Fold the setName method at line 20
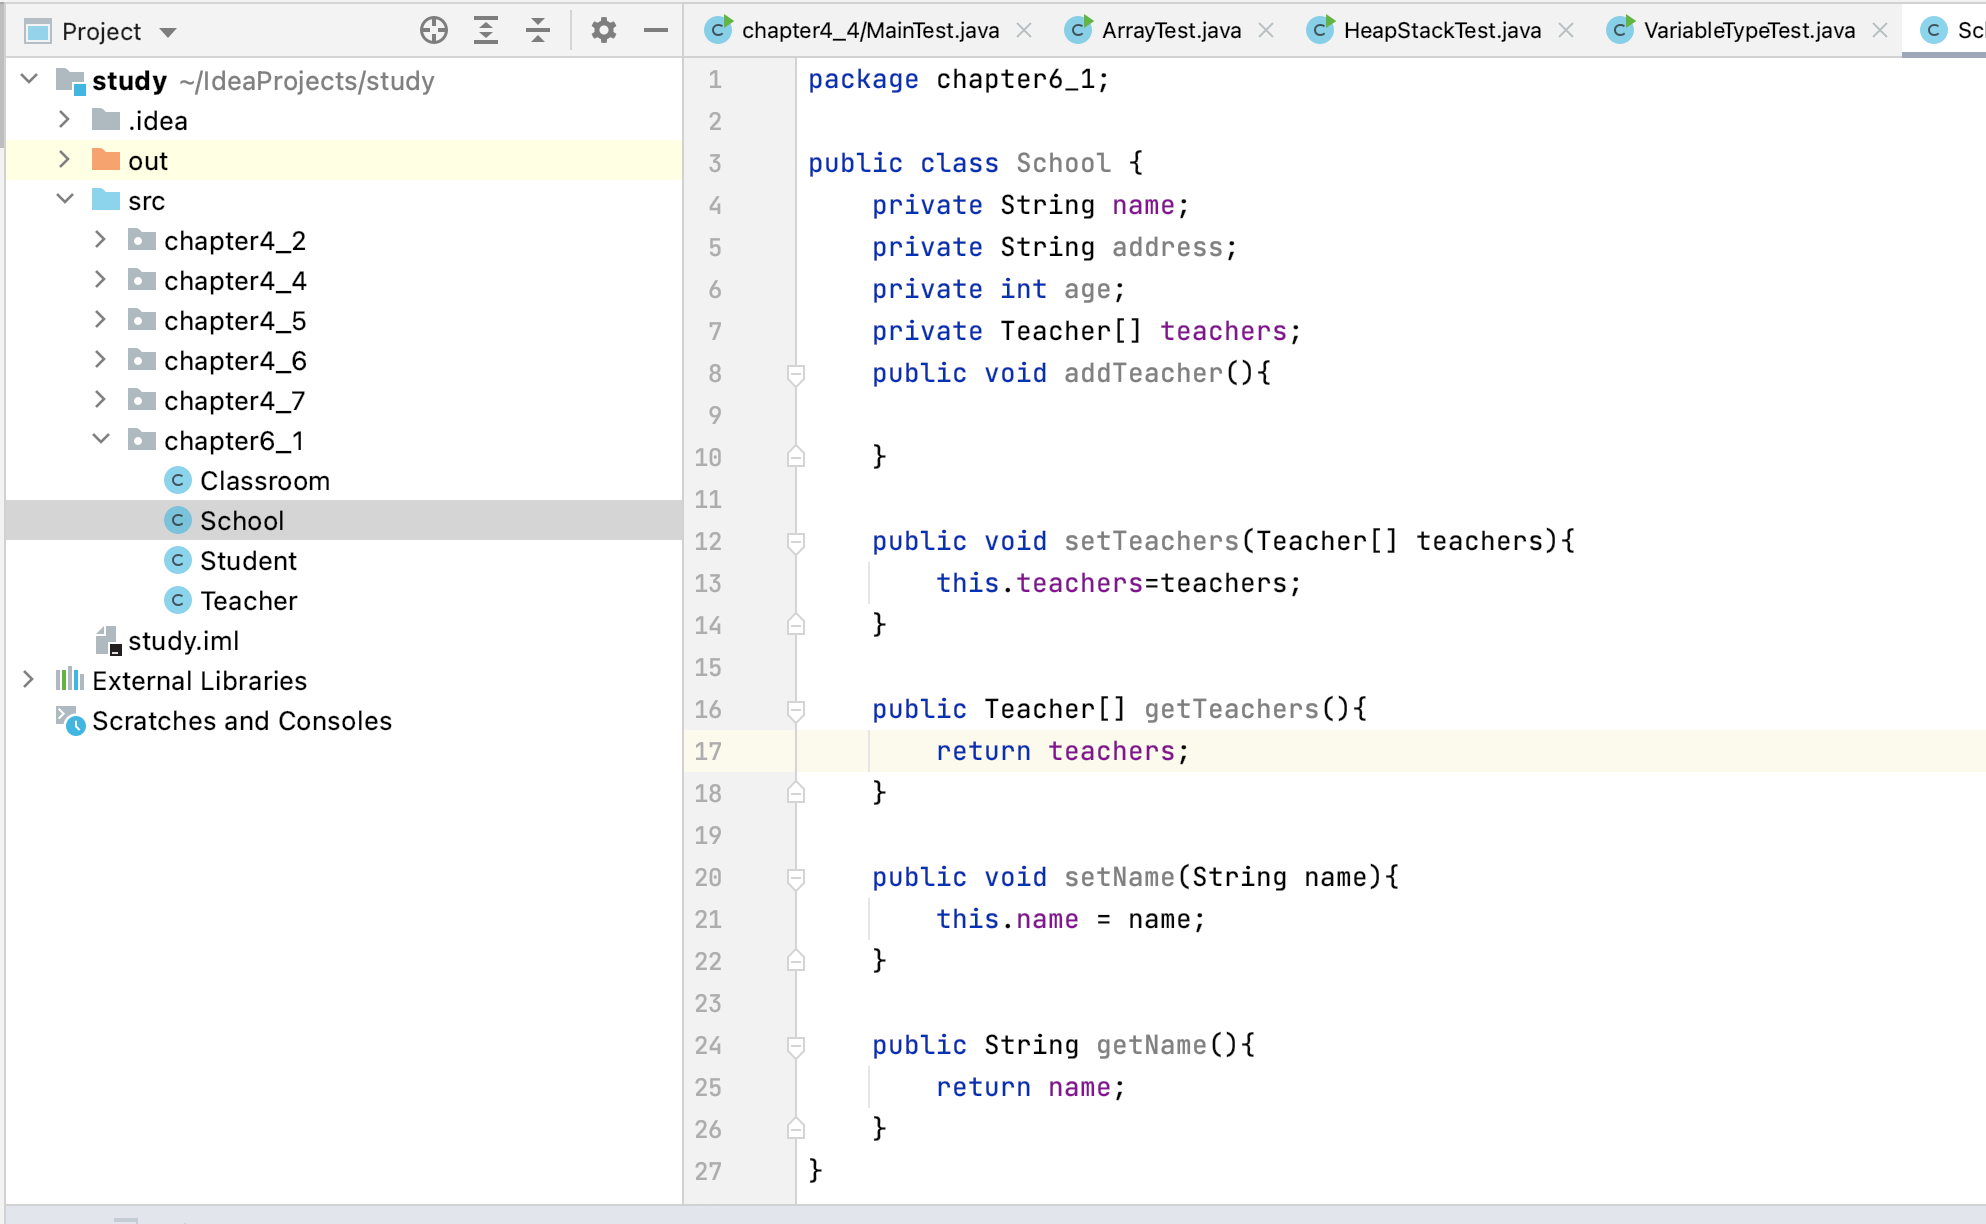Screen dimensions: 1986x1224 [796, 878]
